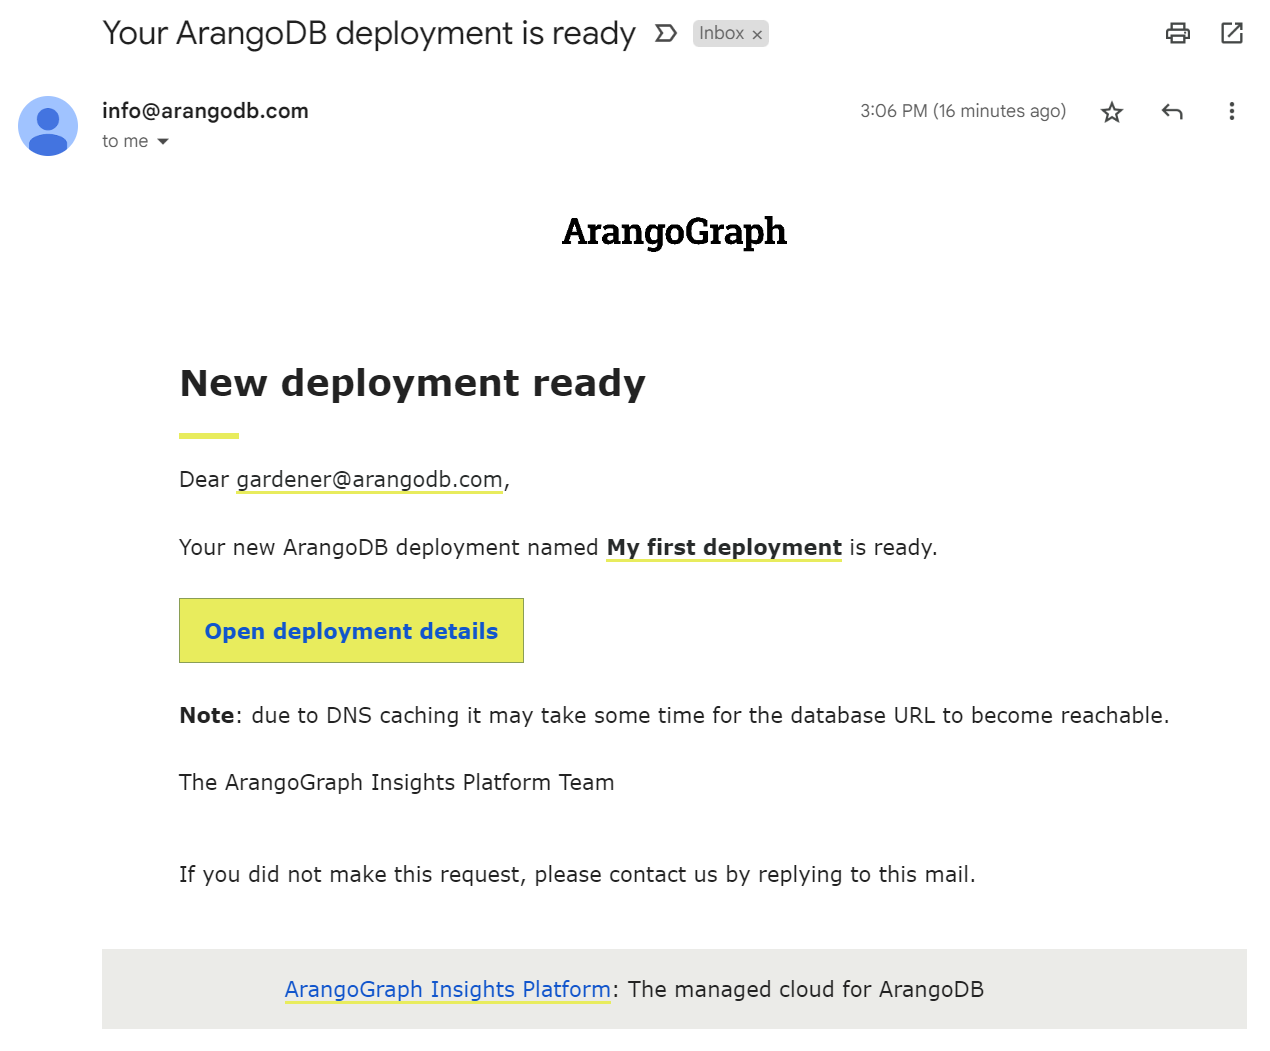
Task: Click the 3:06 PM timestamp
Action: click(963, 111)
